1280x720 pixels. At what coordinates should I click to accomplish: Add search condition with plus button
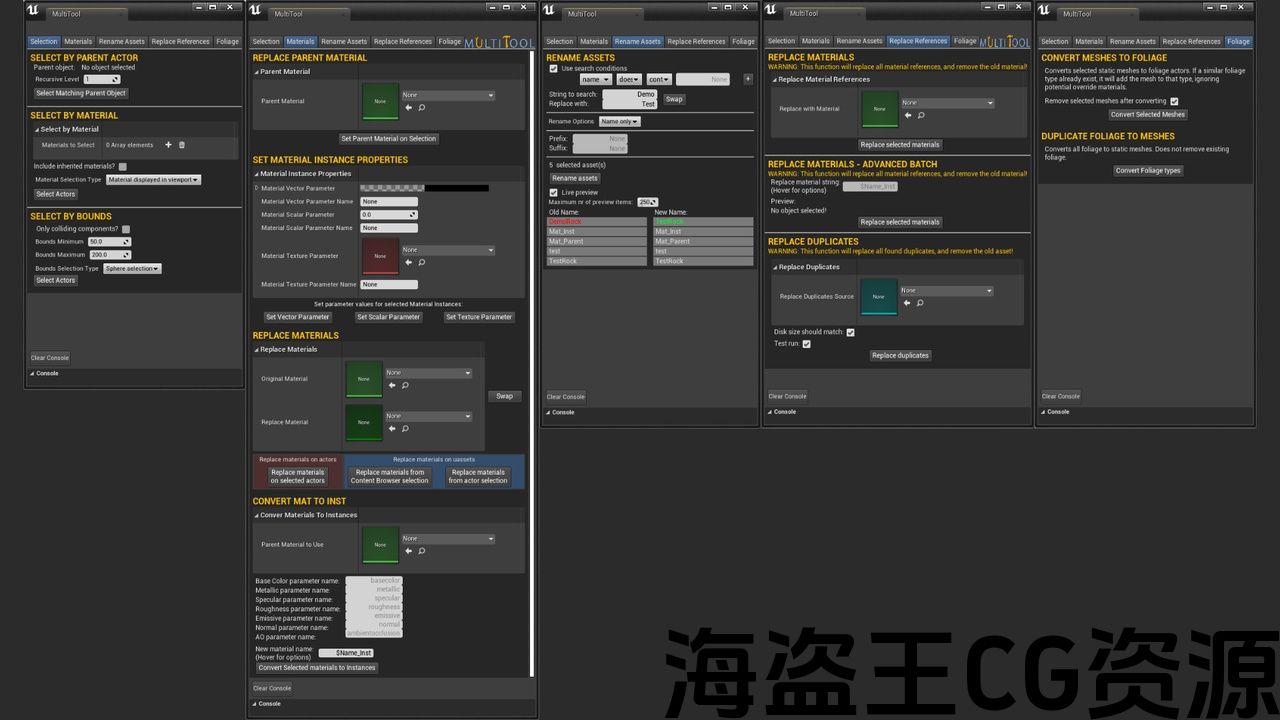click(747, 79)
